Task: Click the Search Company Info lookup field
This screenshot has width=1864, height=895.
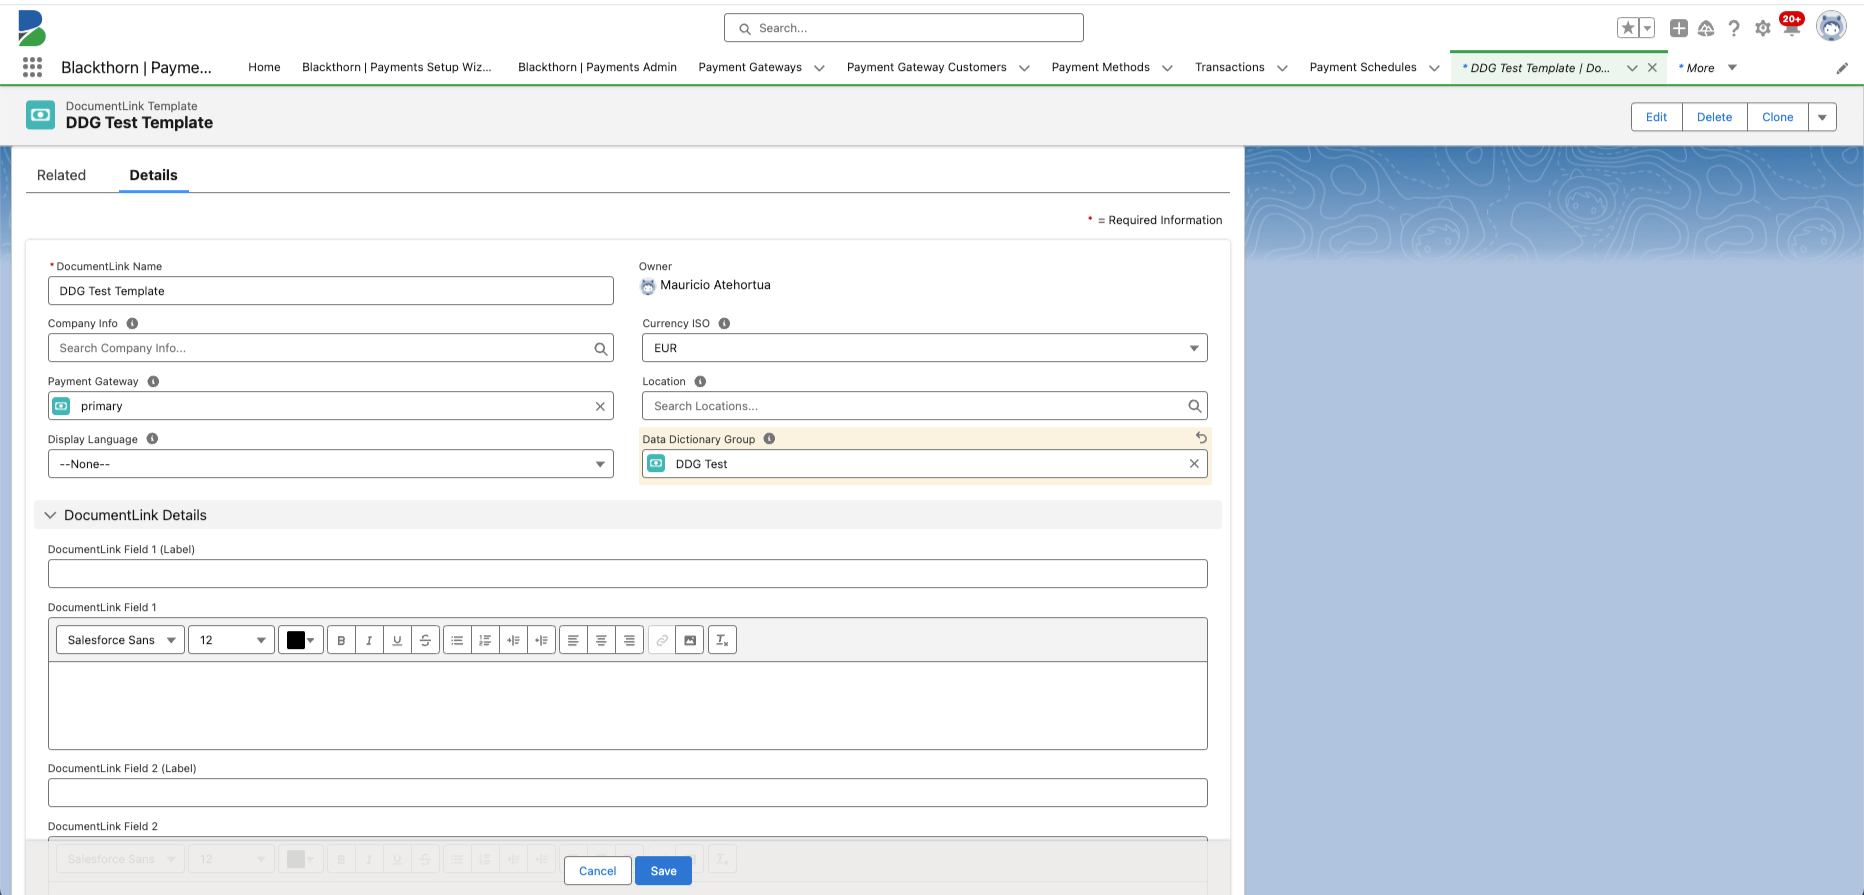Action: 331,348
